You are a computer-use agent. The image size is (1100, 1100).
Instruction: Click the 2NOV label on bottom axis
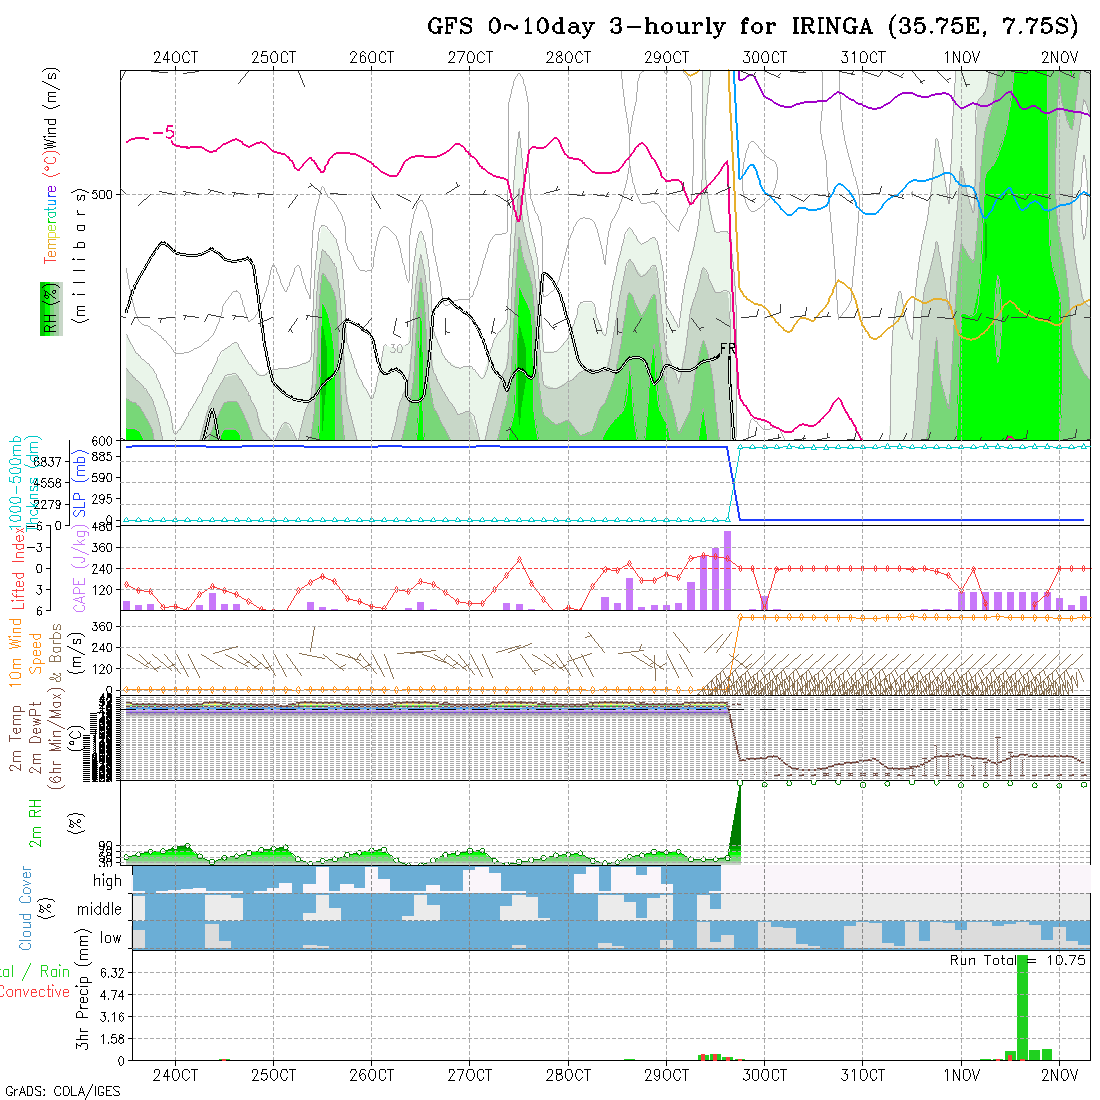point(1059,1076)
